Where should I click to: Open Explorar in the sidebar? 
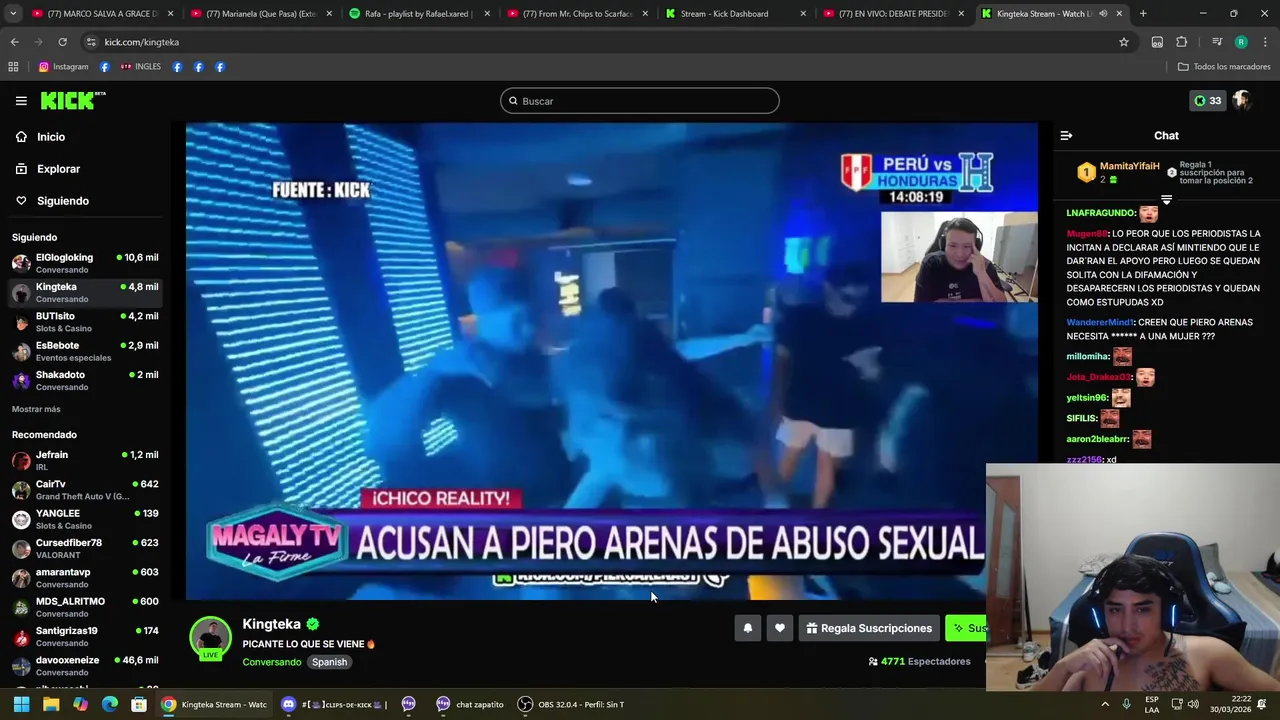(x=58, y=169)
